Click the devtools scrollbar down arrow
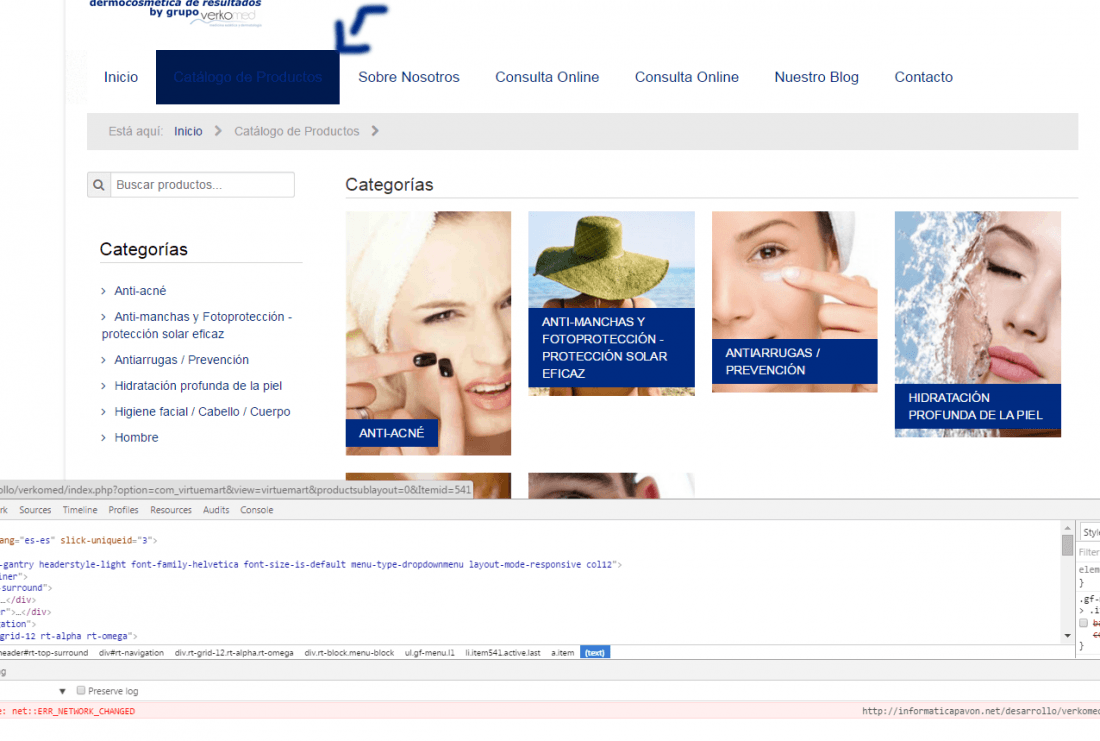1100x741 pixels. tap(1068, 636)
